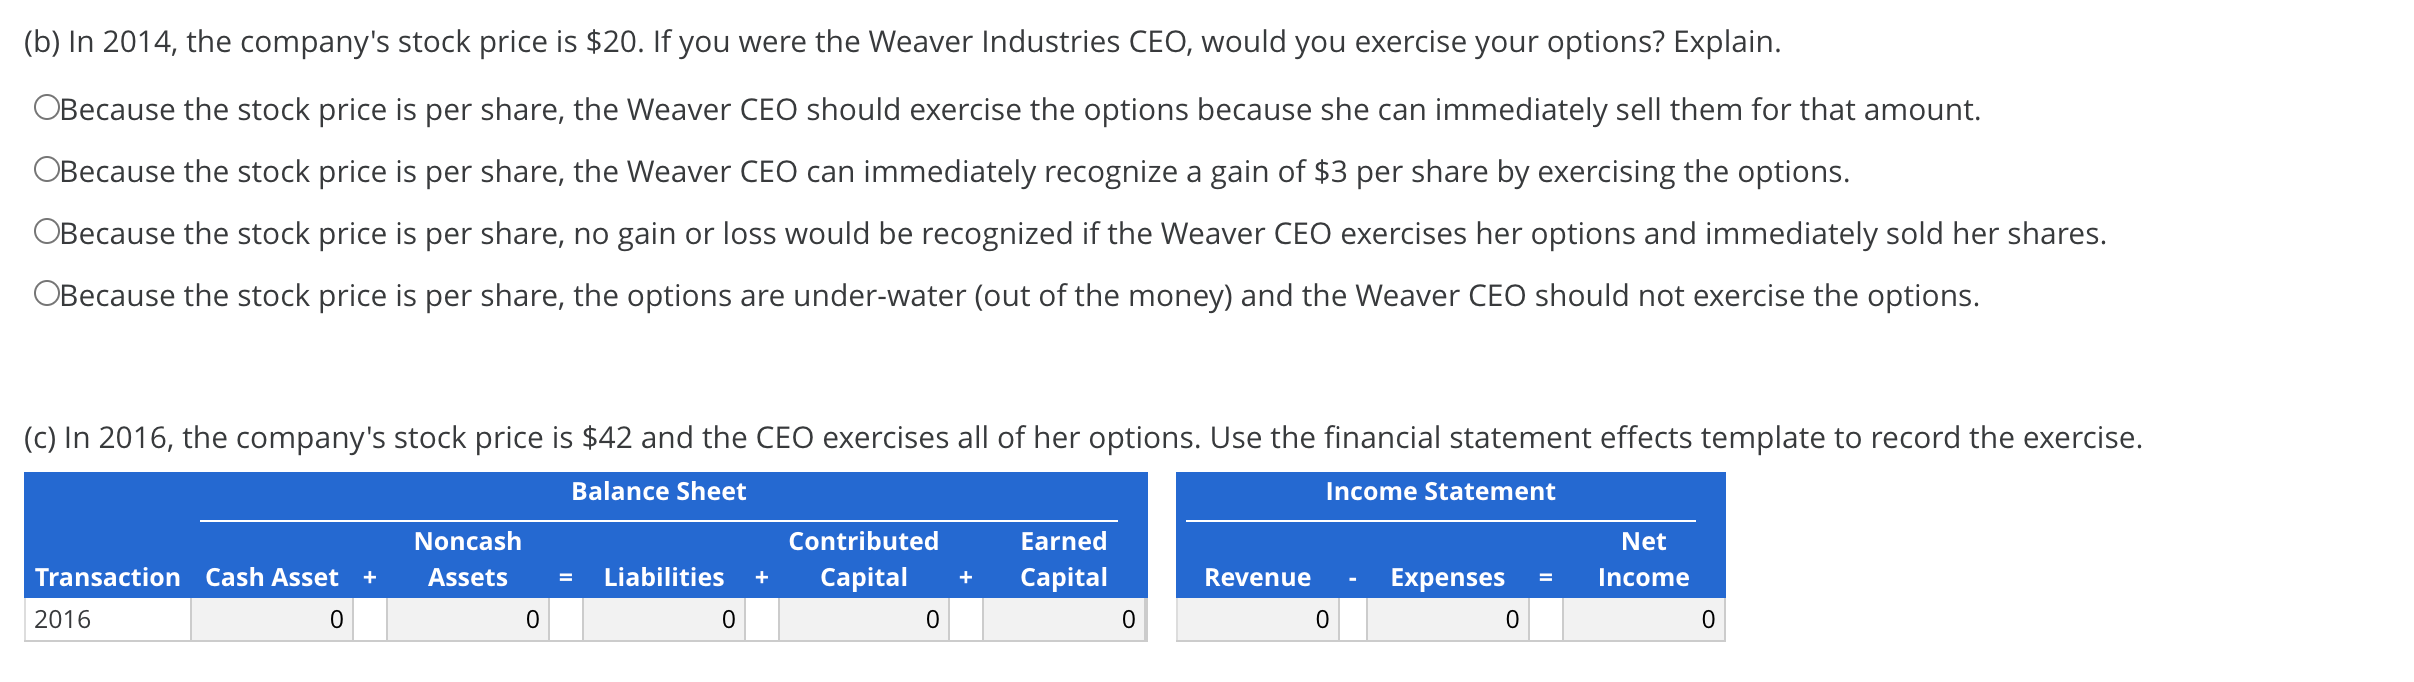The width and height of the screenshot is (2414, 682).
Task: Click the Liabilities input field
Action: point(663,620)
